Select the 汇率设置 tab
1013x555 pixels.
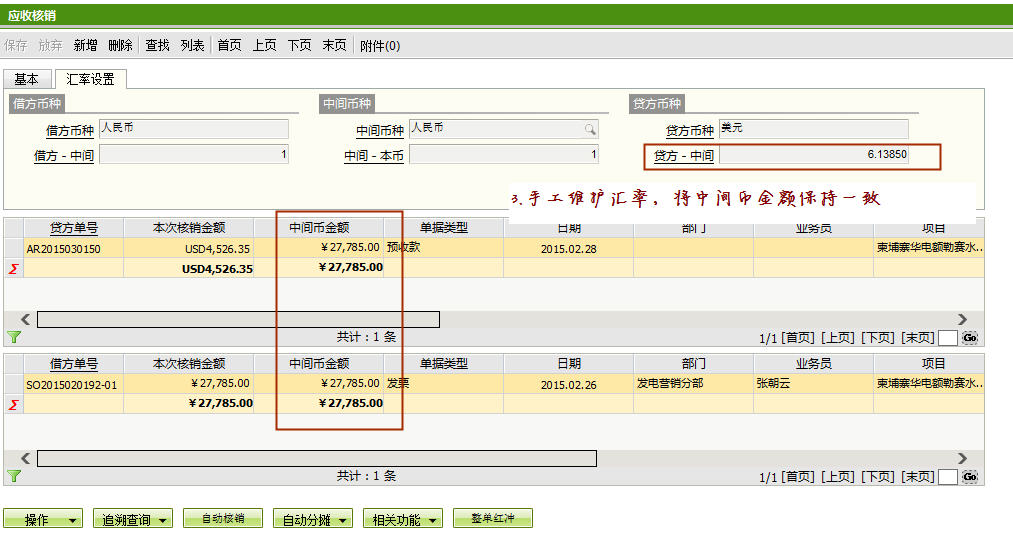[90, 79]
